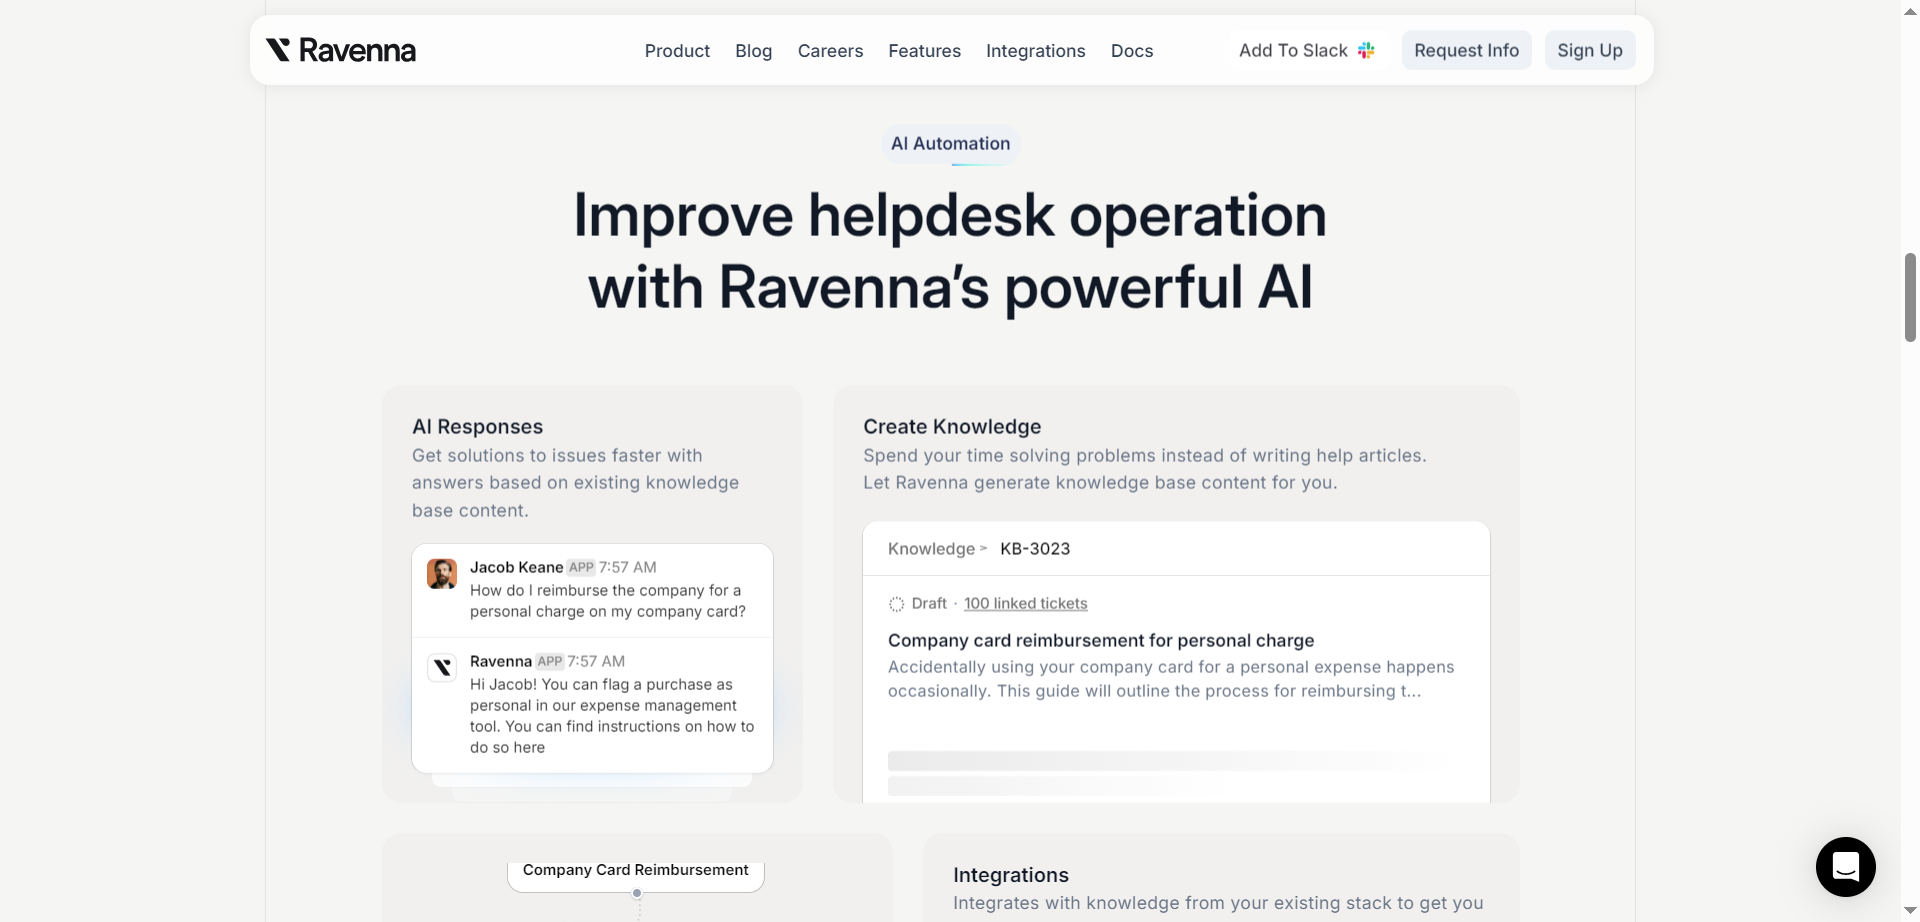Click the Sign Up button
Screen dimensions: 1920x922
pos(1590,50)
